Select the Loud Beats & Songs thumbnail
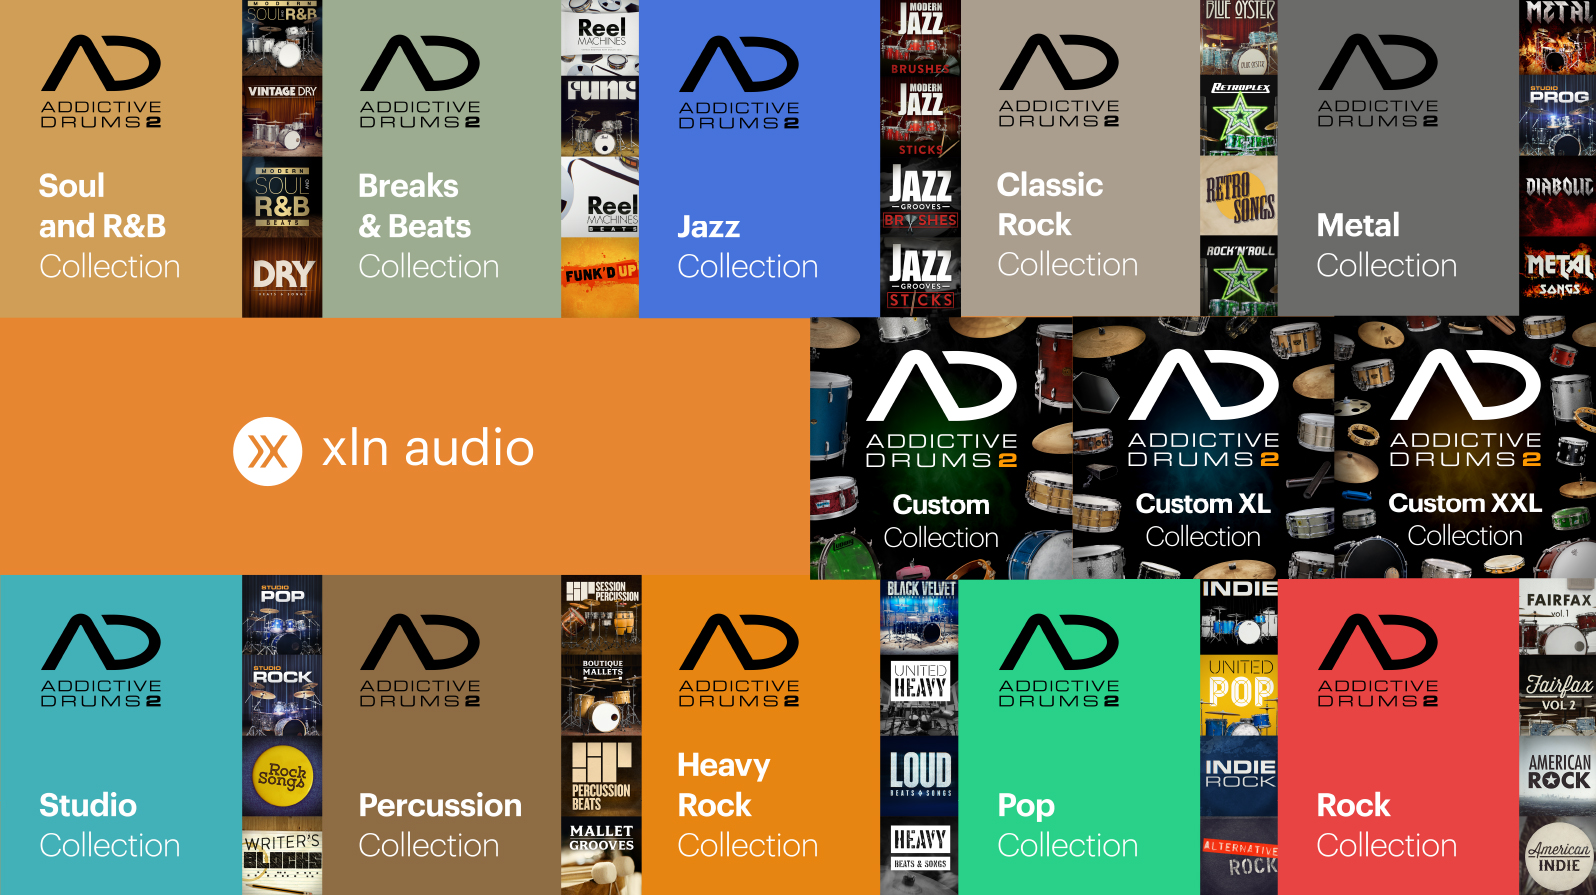The image size is (1596, 895). 920,776
